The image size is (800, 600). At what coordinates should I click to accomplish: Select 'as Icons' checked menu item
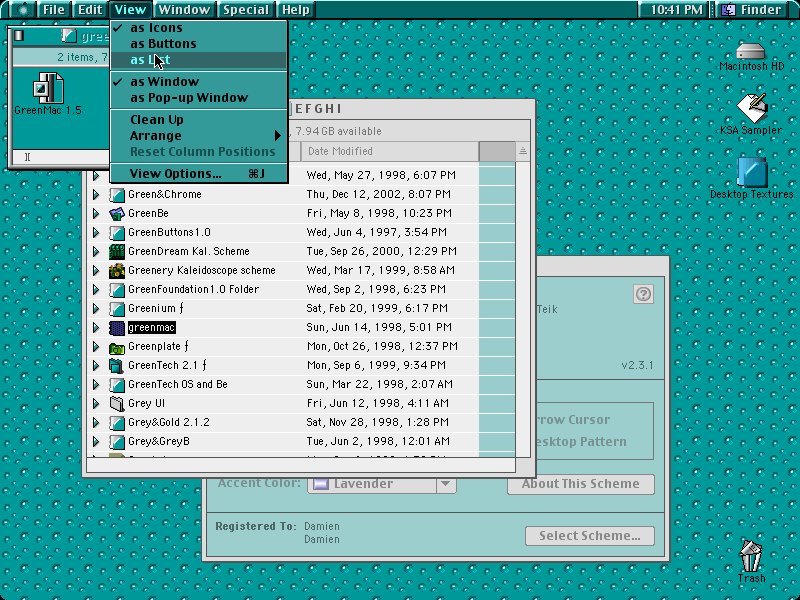coord(199,28)
